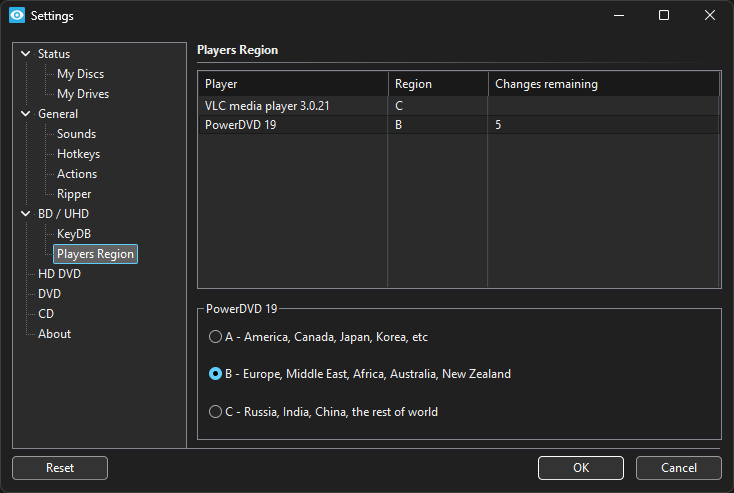Click the Cancel button
The image size is (734, 493).
[x=679, y=468]
